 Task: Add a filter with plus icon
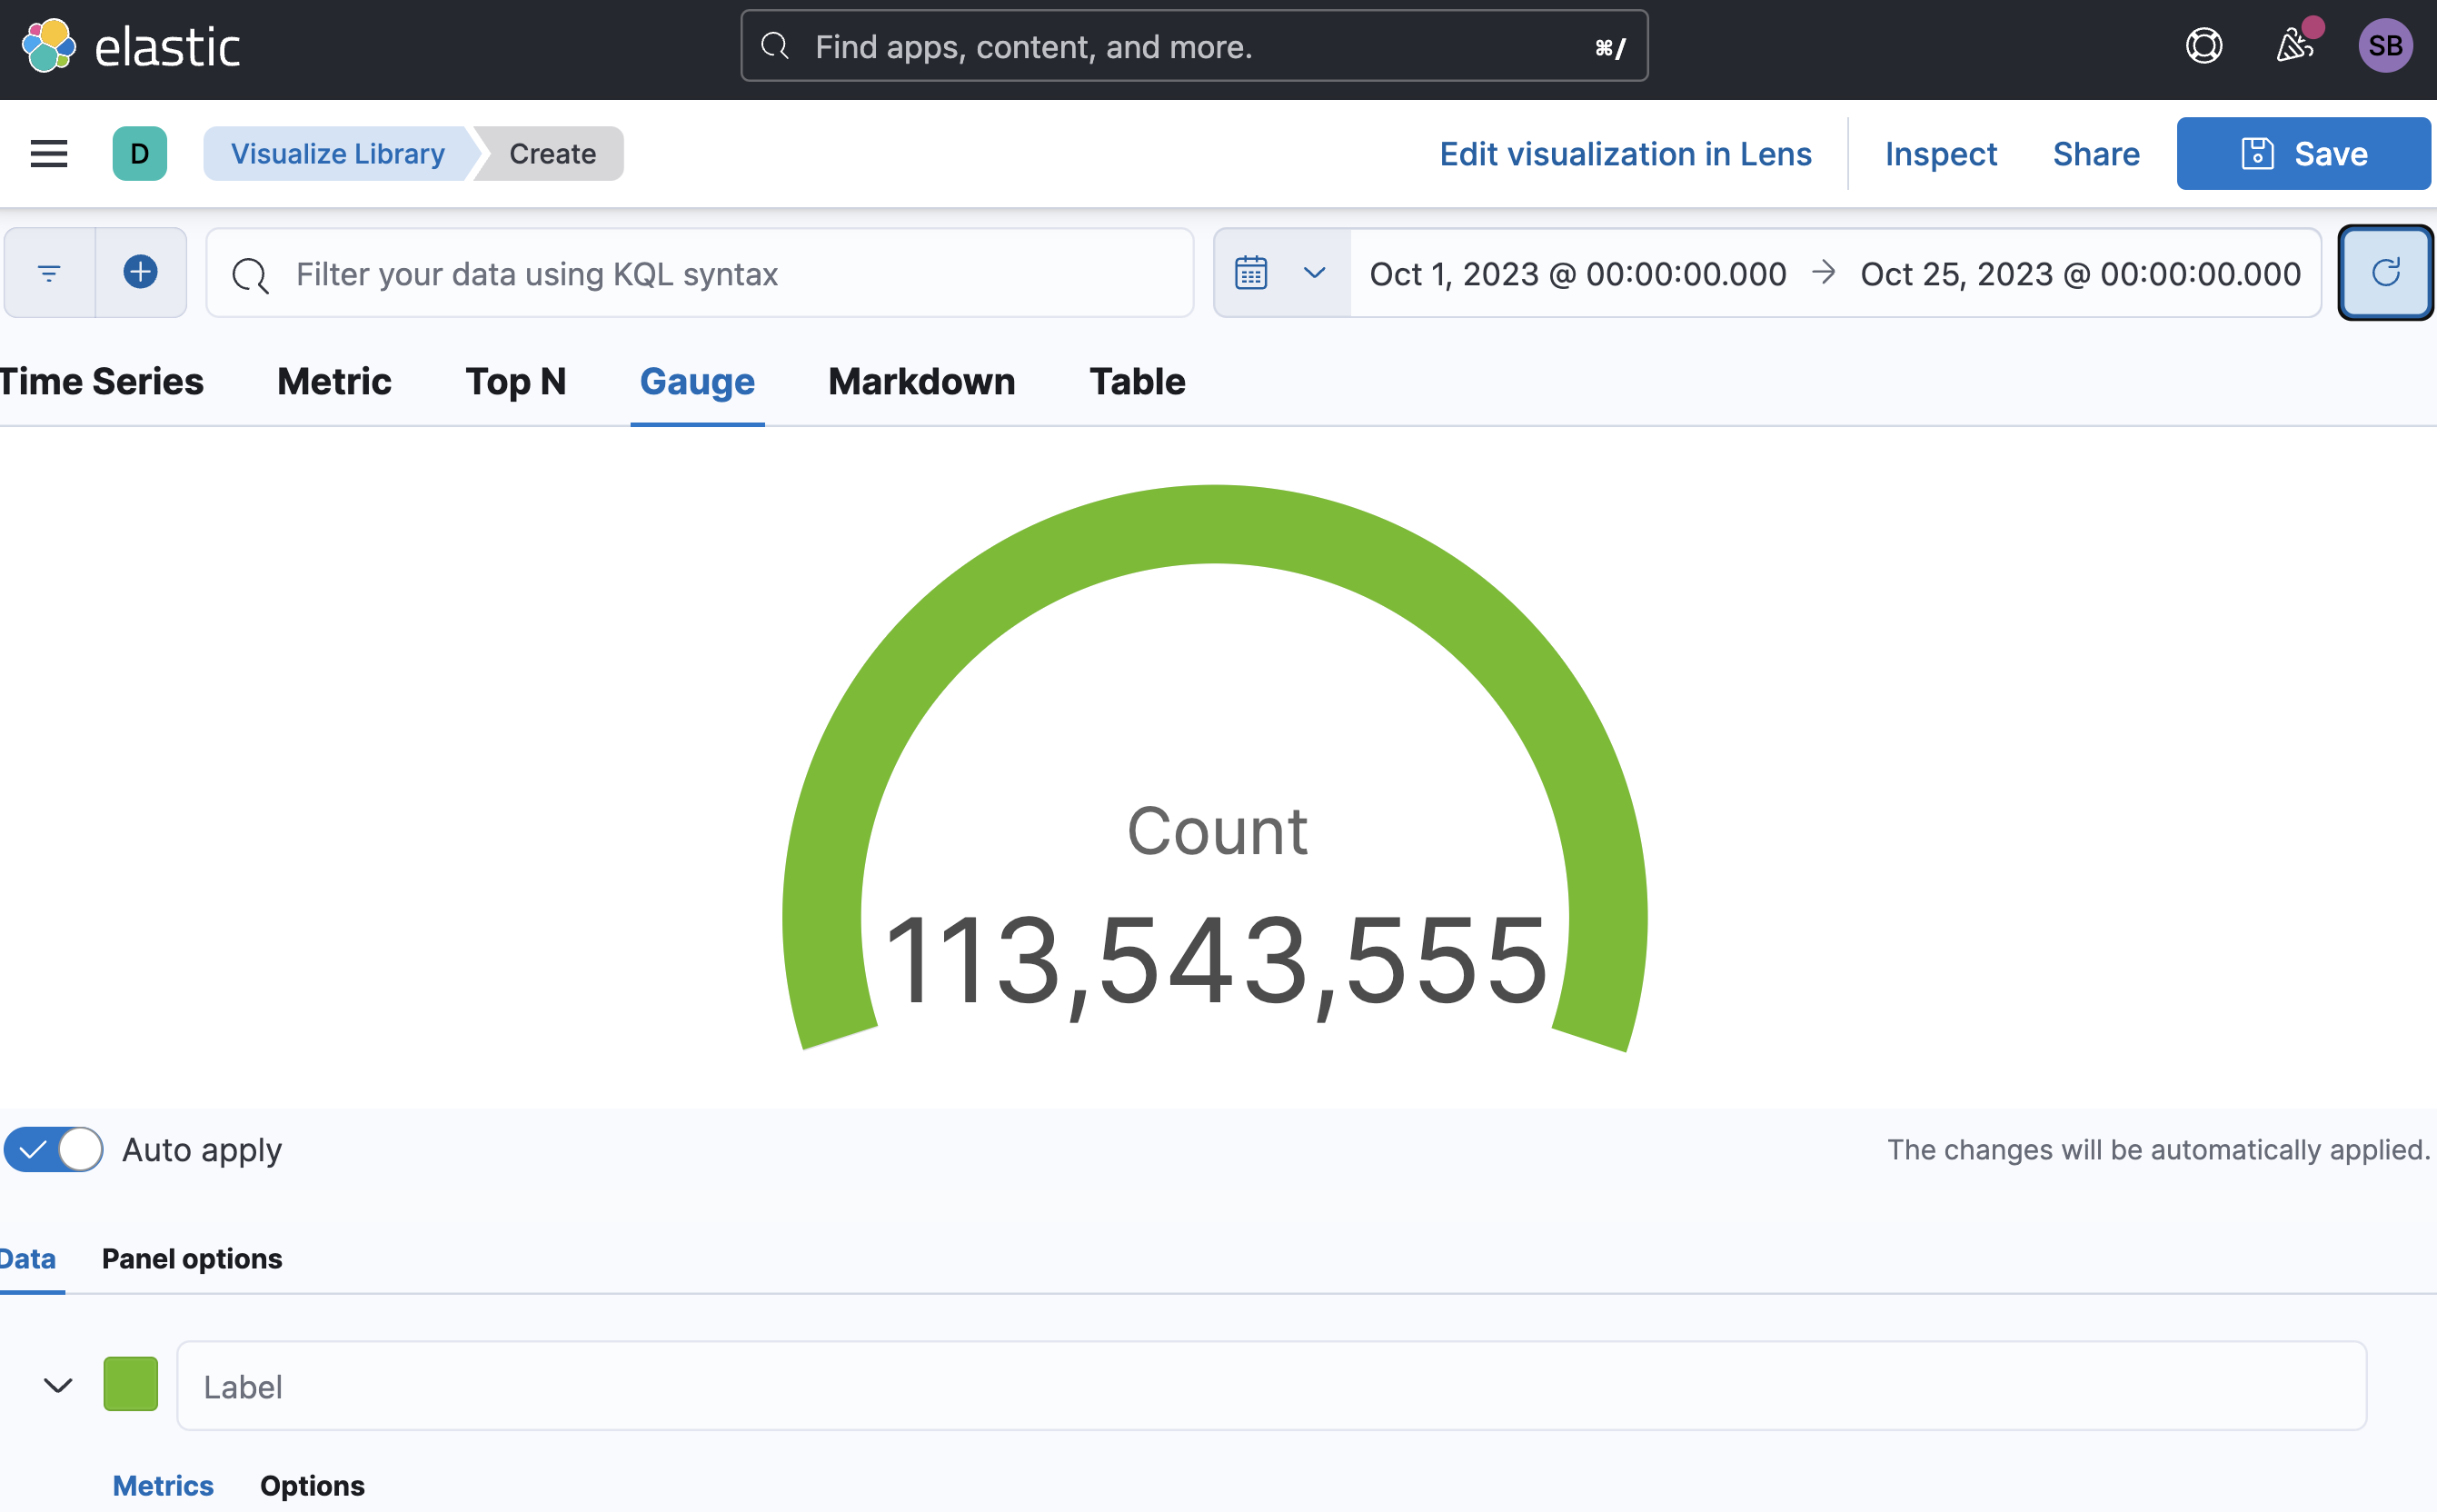141,273
